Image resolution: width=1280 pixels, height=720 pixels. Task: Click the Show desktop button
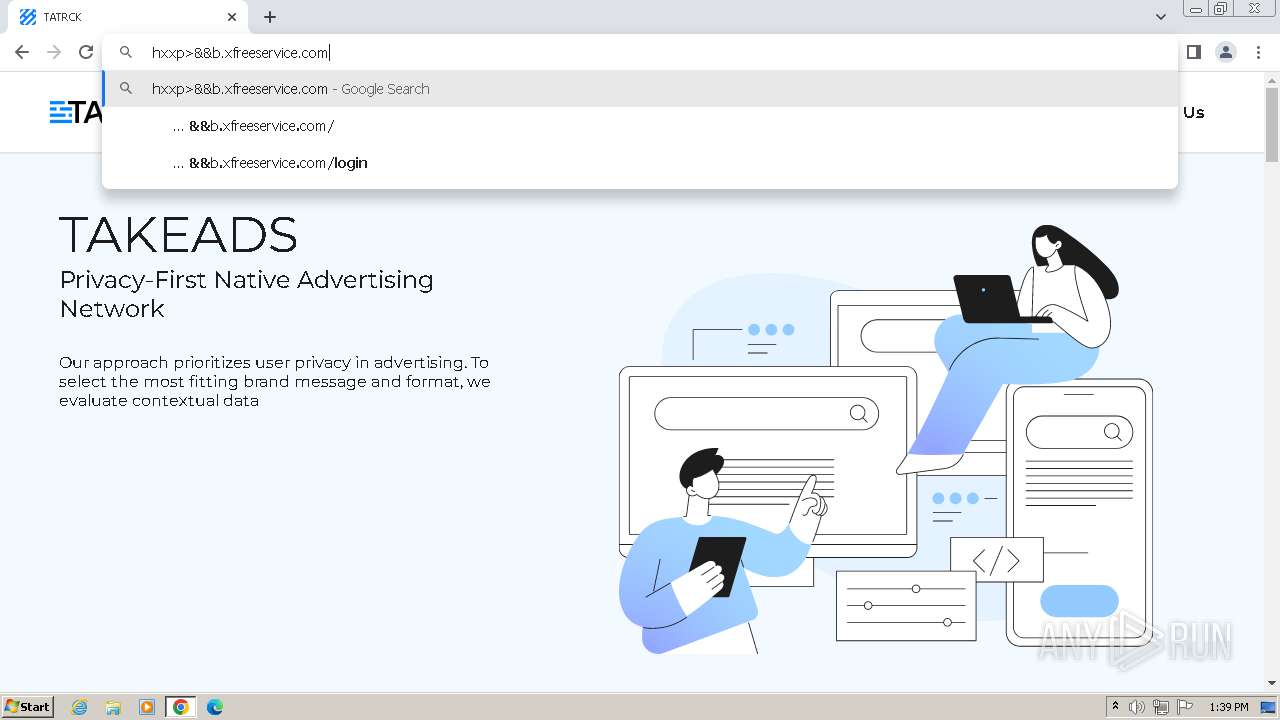1268,707
